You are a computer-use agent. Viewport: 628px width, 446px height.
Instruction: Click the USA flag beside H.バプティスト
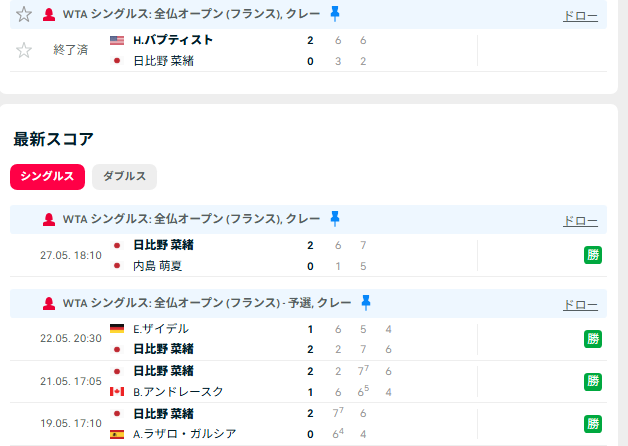[117, 40]
